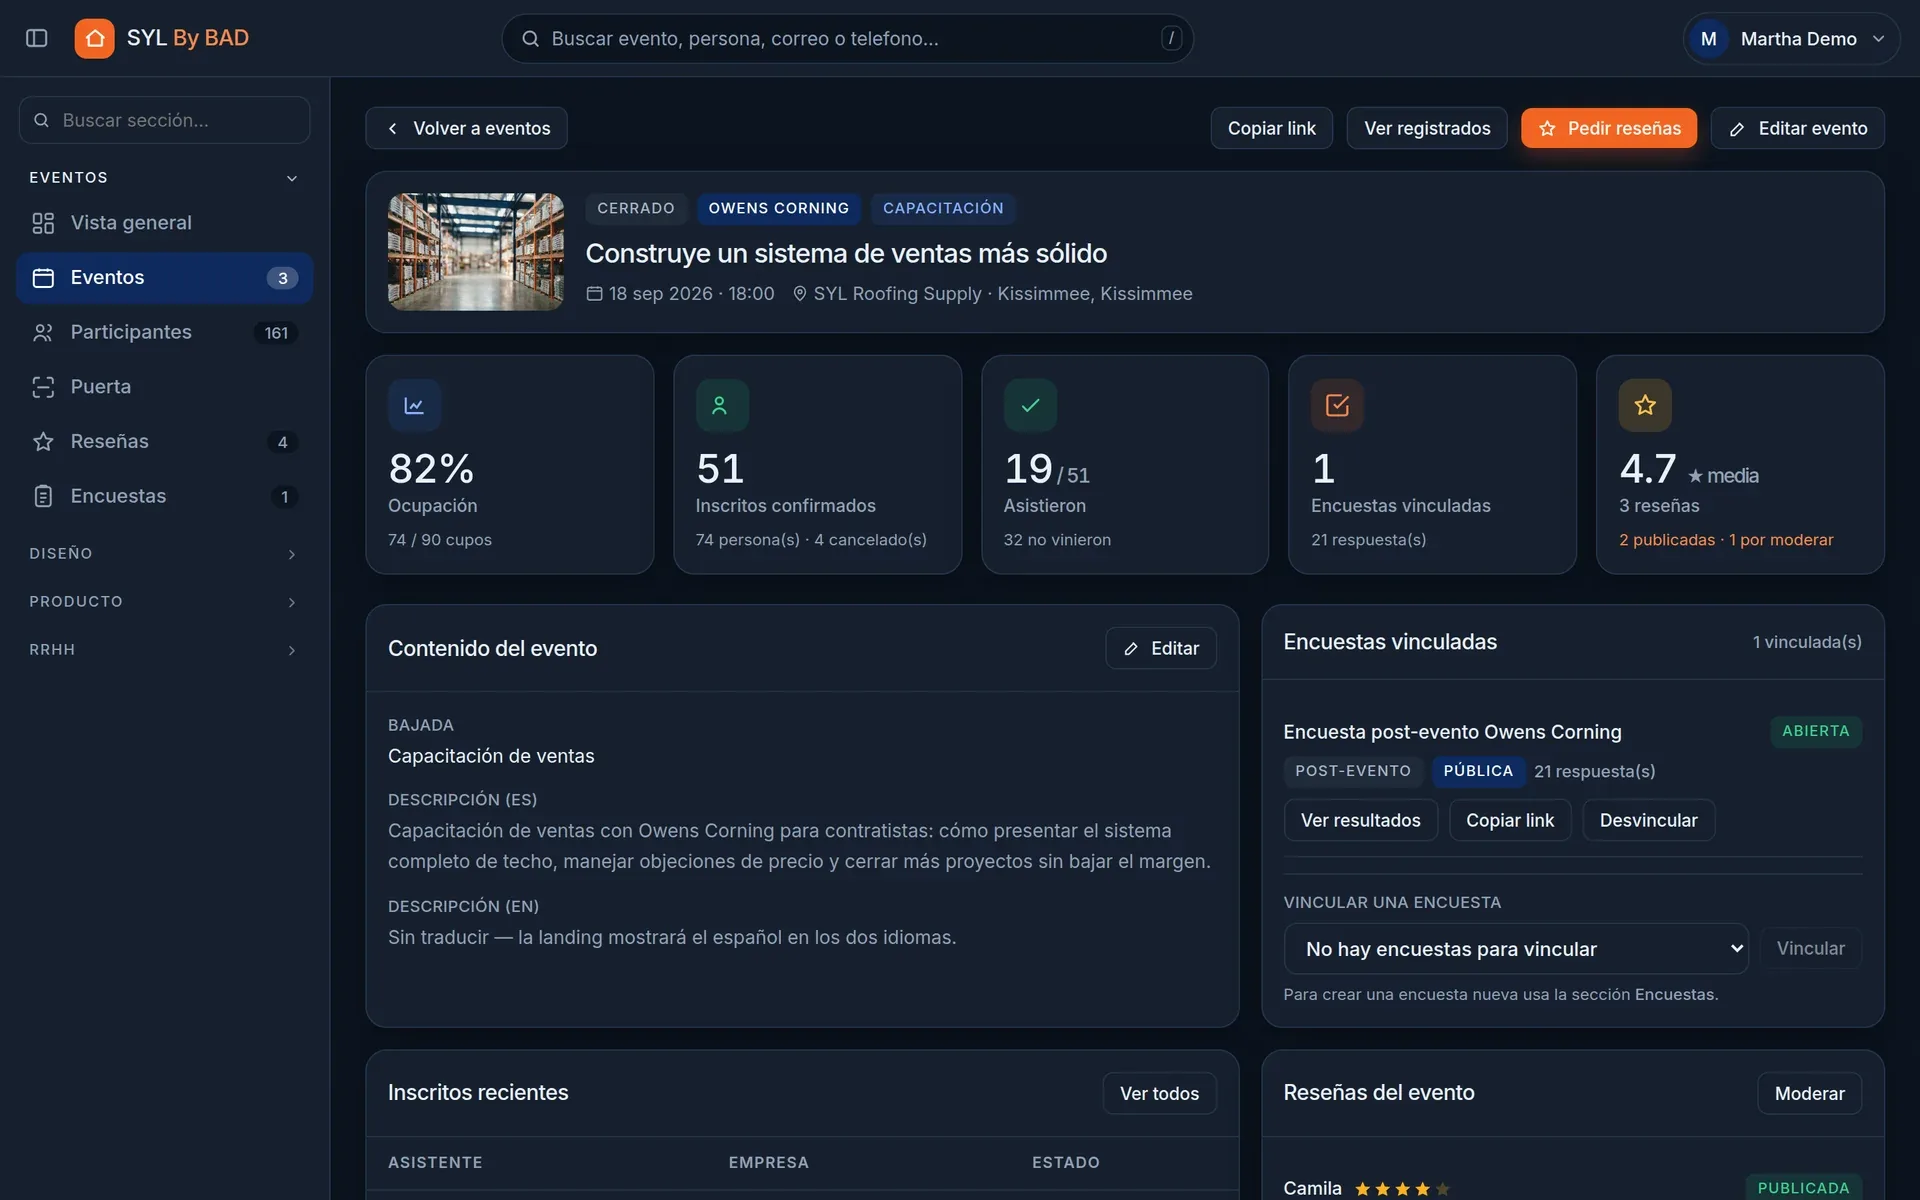The image size is (1920, 1200).
Task: Collapse the EVENTOS sidebar section
Action: [292, 178]
